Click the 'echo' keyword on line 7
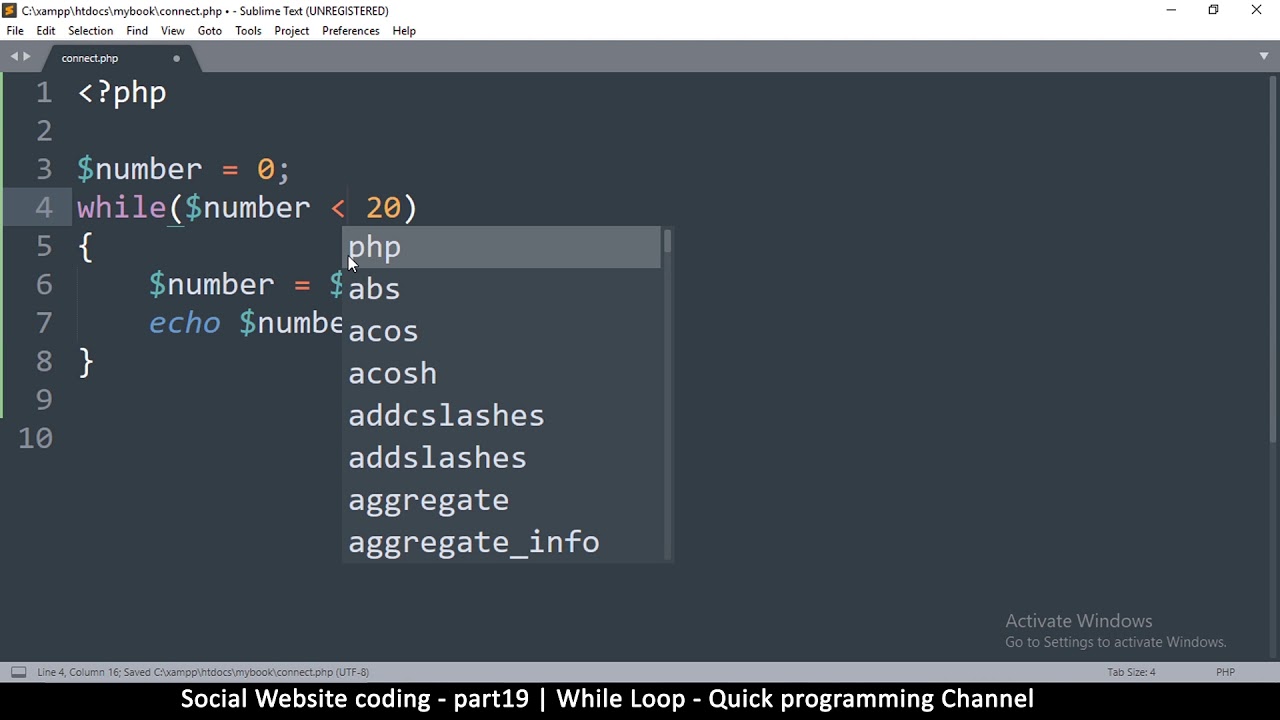This screenshot has width=1280, height=720. 184,323
